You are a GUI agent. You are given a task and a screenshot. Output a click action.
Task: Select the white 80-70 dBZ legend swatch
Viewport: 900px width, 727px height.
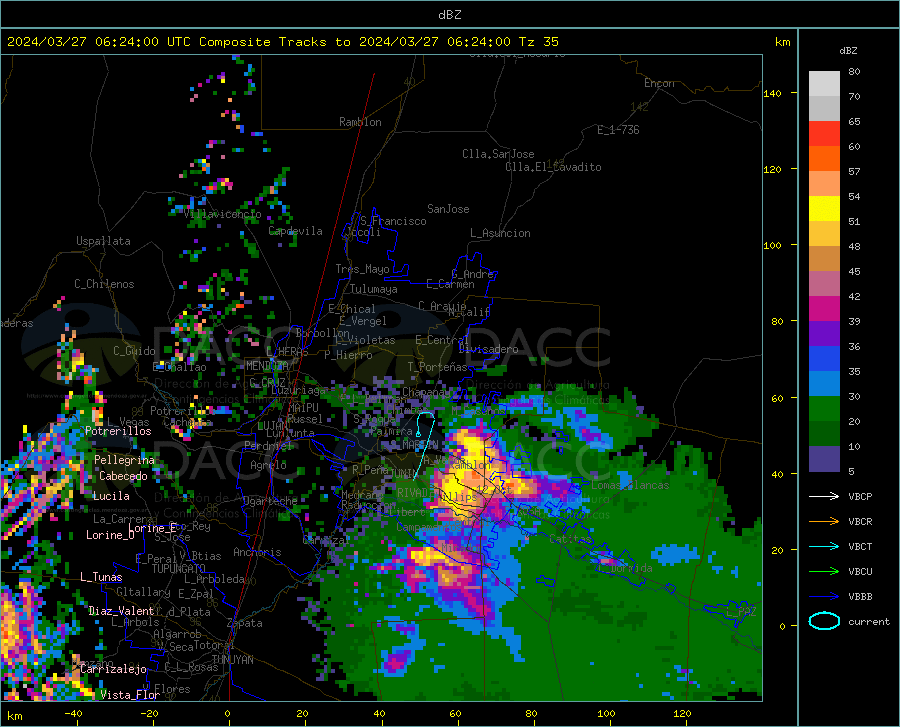824,84
